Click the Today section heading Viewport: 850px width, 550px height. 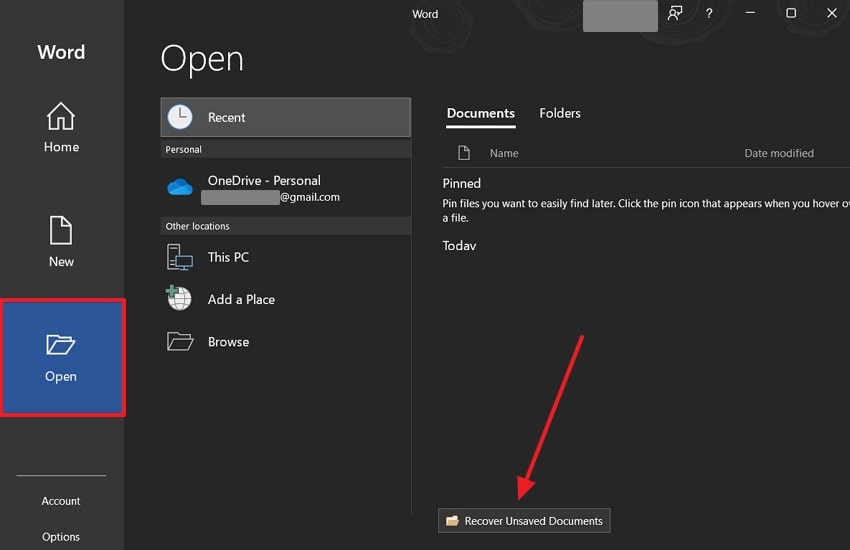pos(459,246)
